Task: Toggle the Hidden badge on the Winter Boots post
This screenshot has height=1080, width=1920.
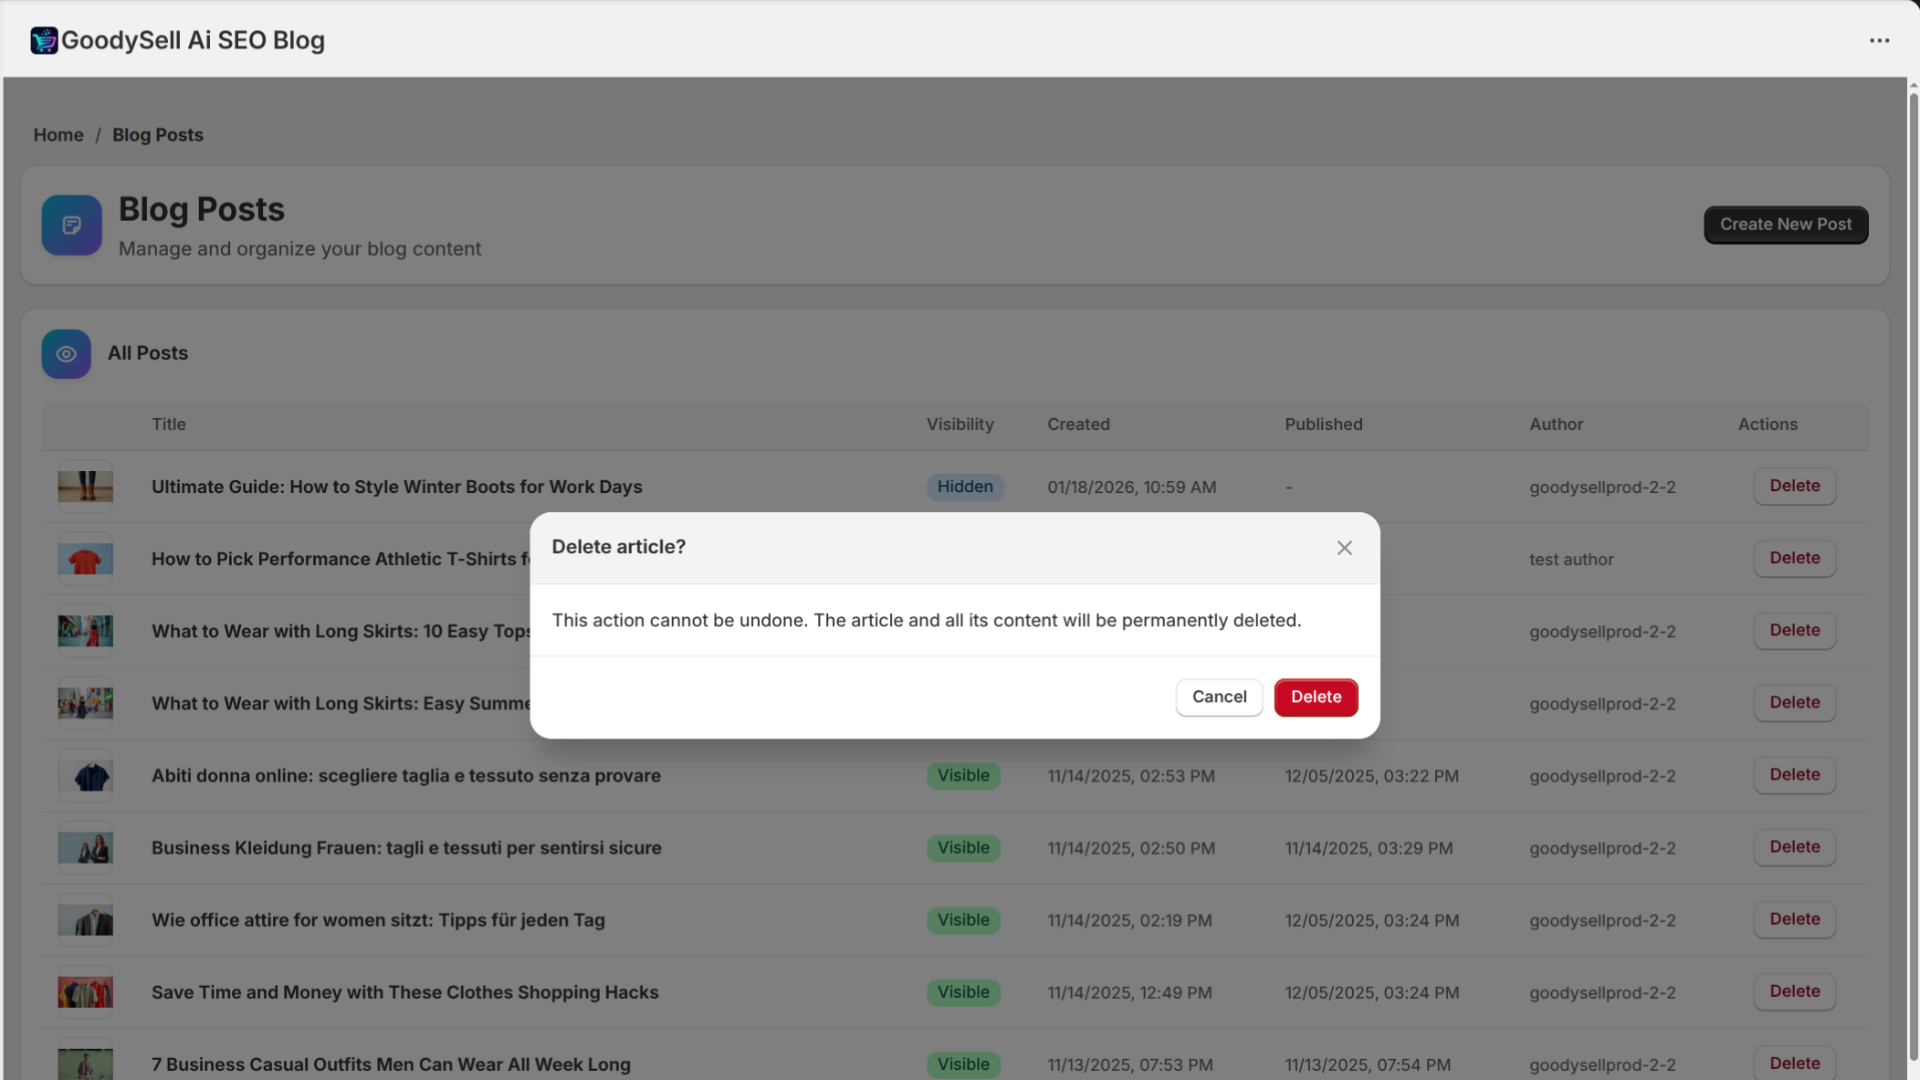Action: pyautogui.click(x=964, y=487)
